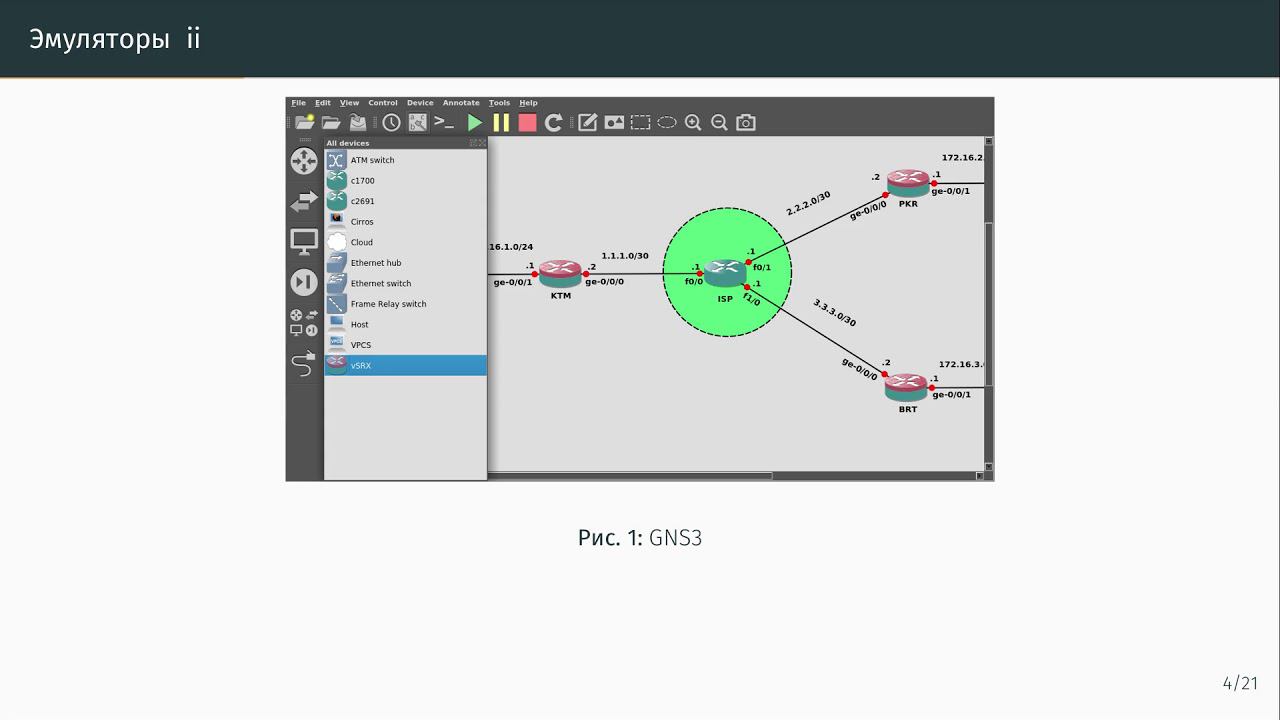
Task: Open the Help menu
Action: [x=528, y=103]
